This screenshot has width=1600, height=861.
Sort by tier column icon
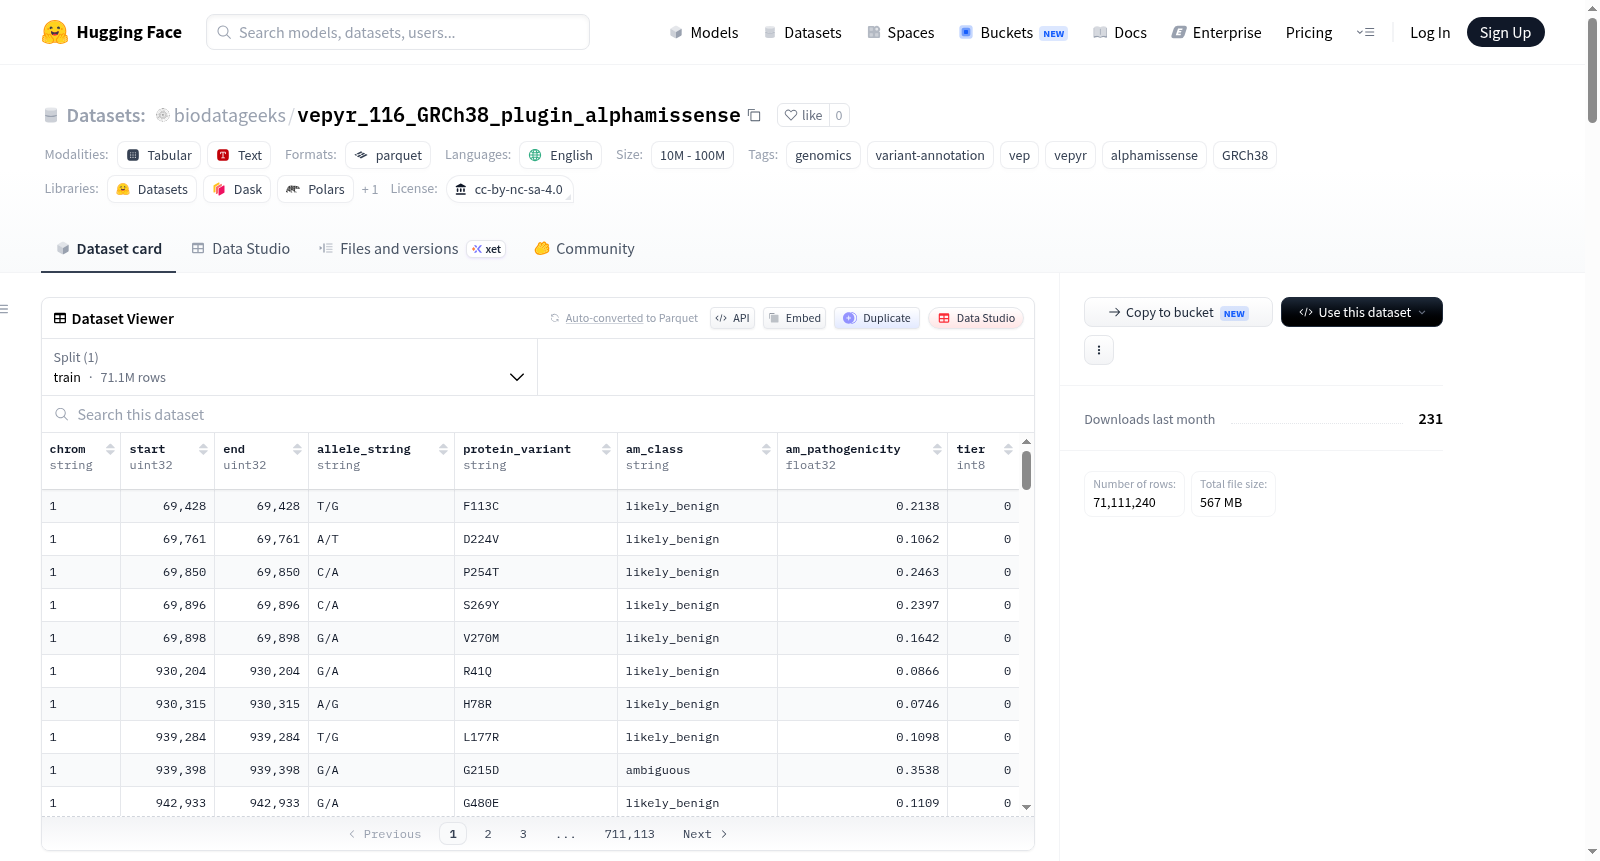pos(1008,450)
